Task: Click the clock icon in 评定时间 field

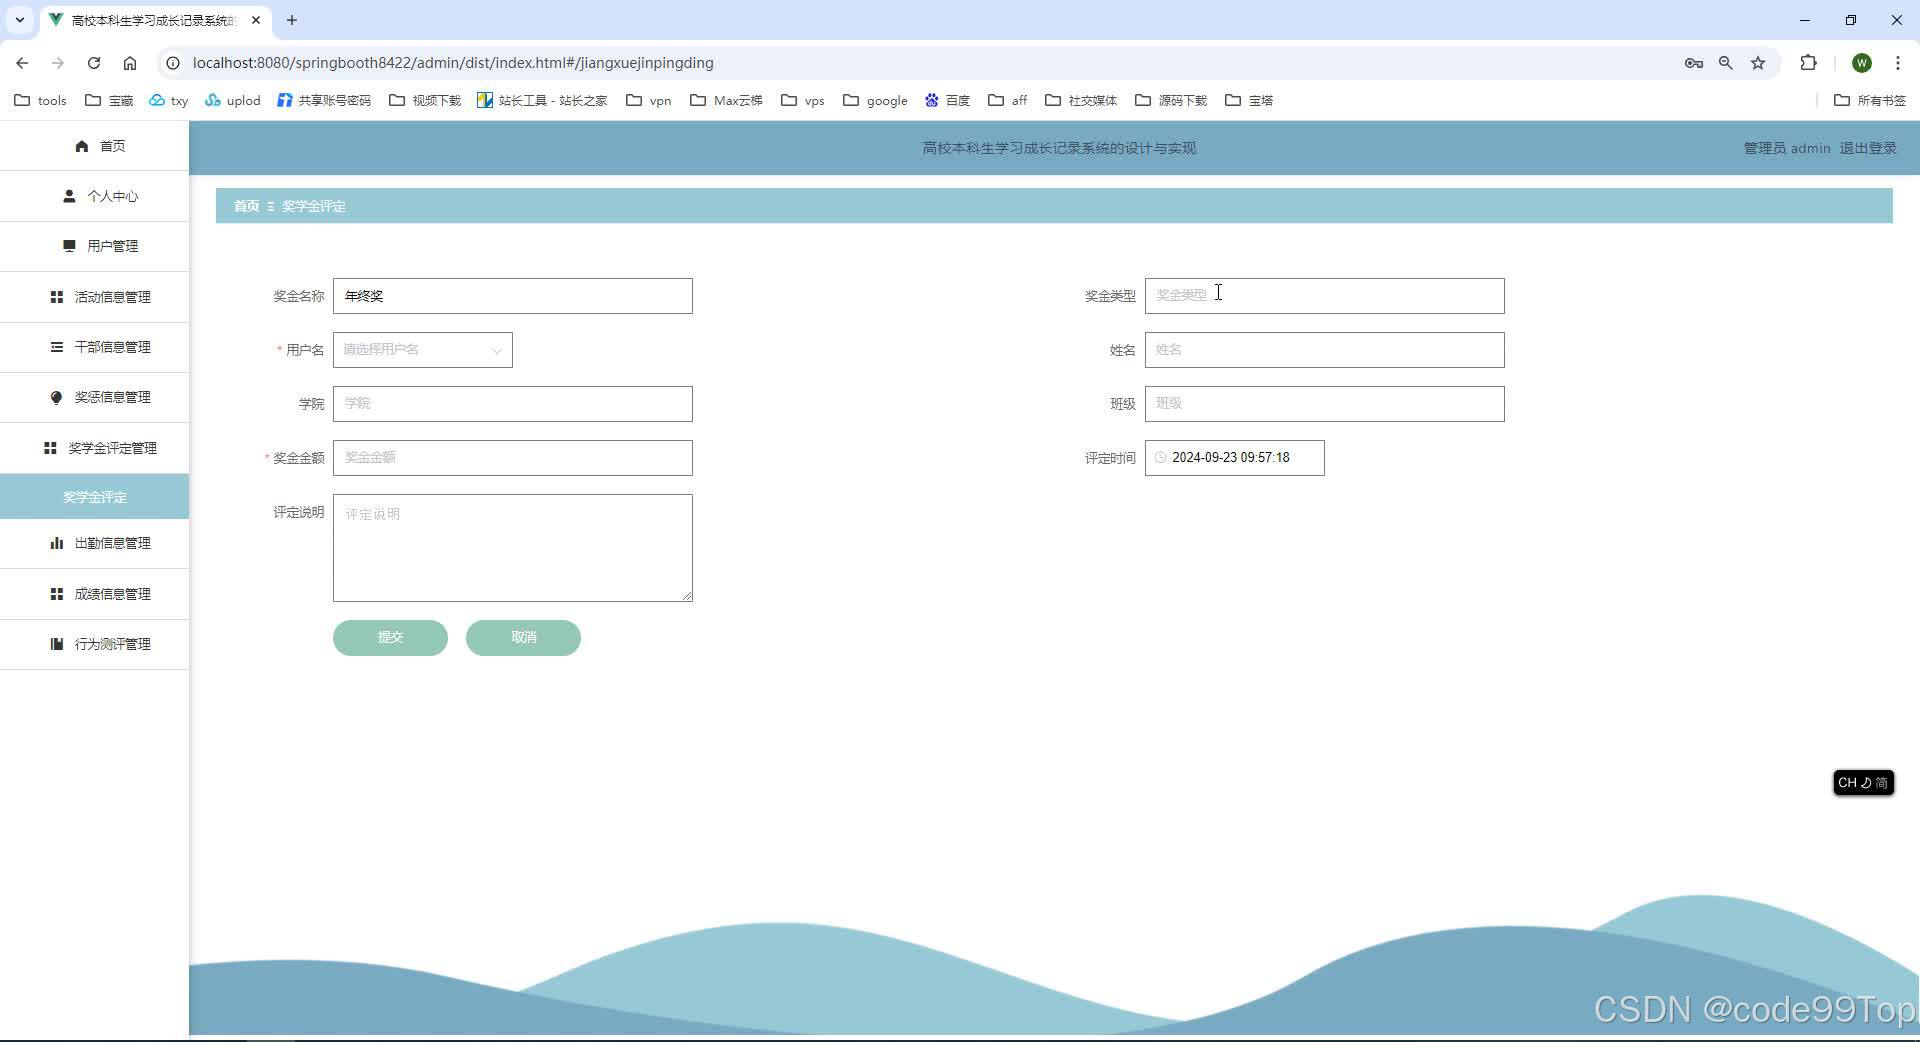Action: (x=1160, y=458)
